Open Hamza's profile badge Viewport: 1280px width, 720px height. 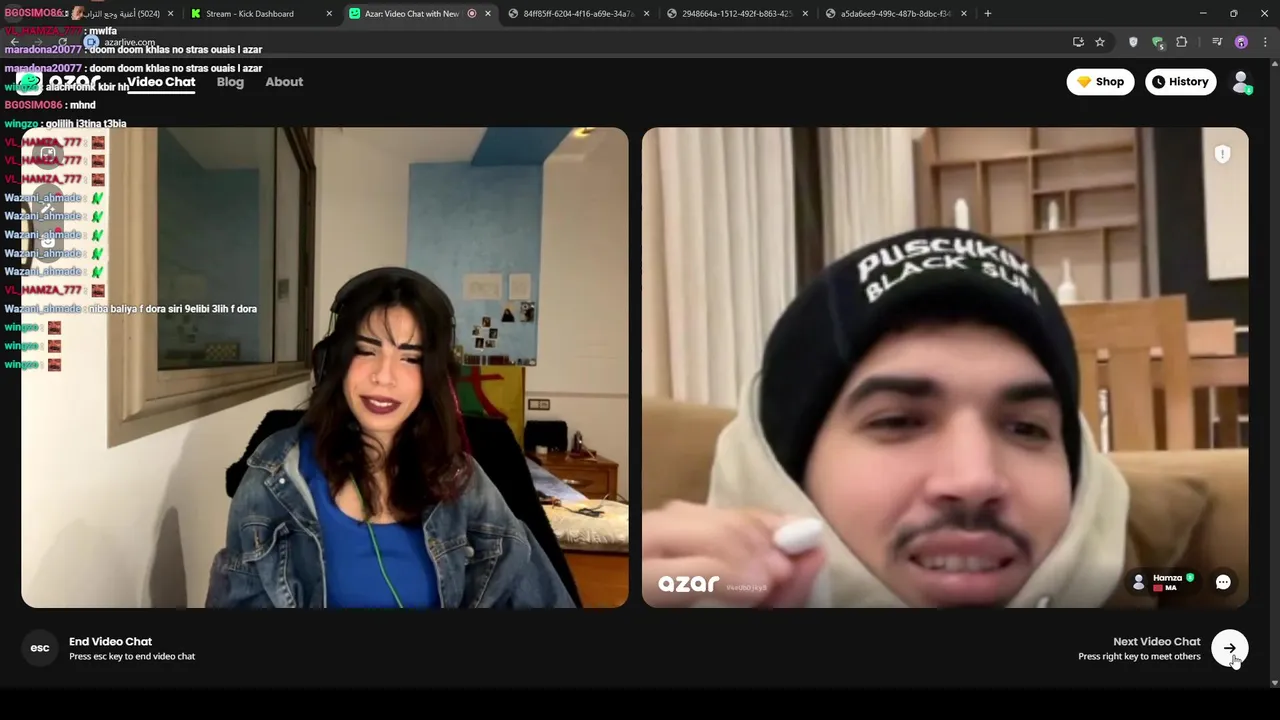[x=1164, y=582]
